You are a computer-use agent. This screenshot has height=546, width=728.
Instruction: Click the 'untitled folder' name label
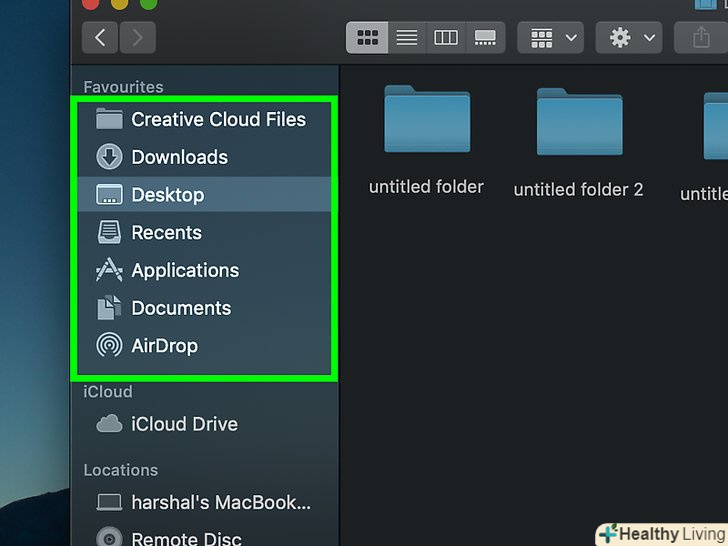pyautogui.click(x=426, y=187)
